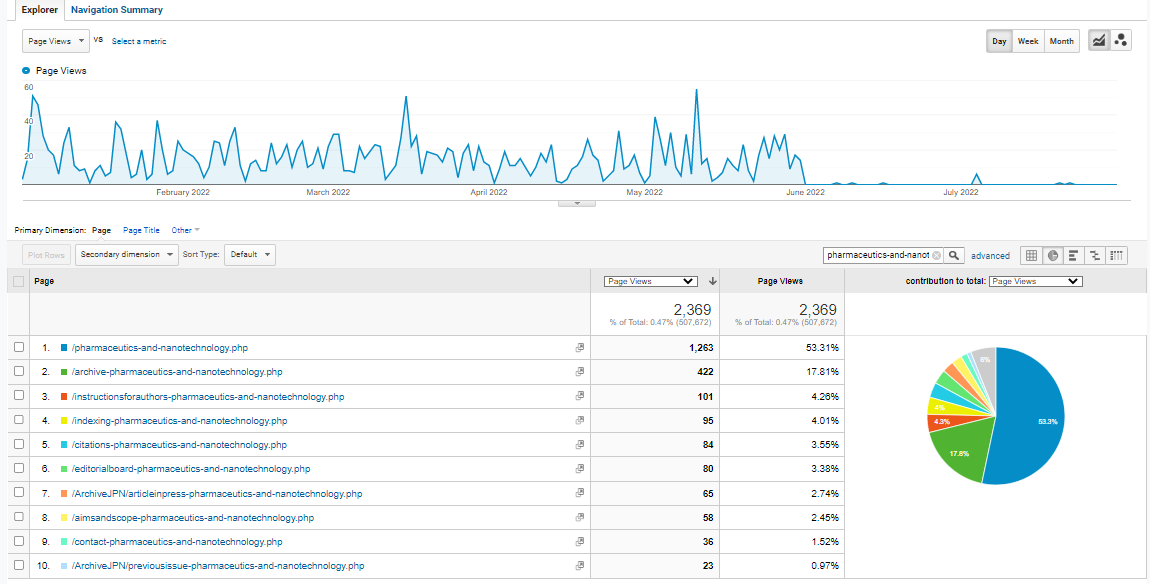The width and height of the screenshot is (1150, 584).
Task: Switch to motion chart view
Action: click(x=1121, y=41)
